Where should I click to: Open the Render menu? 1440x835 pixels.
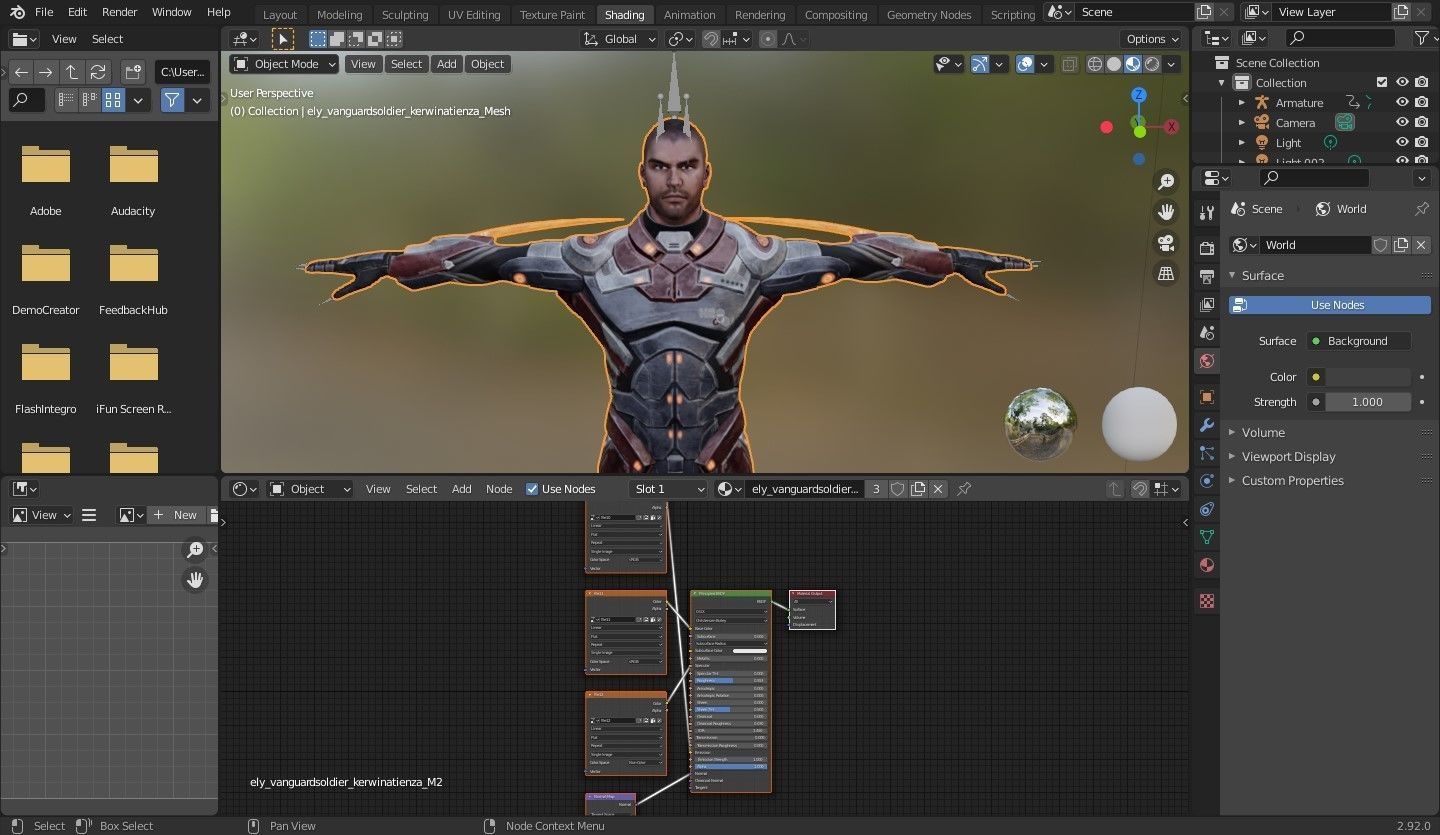[119, 12]
